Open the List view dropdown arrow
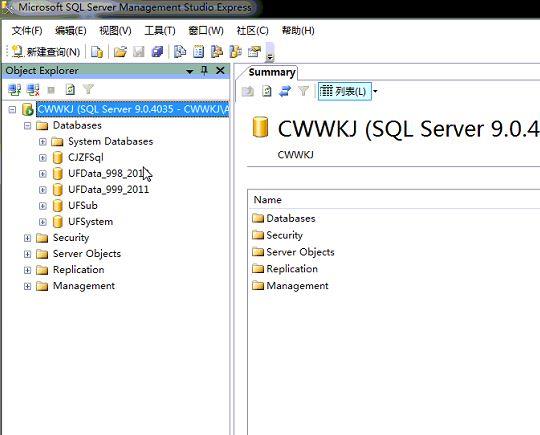540x435 pixels. pyautogui.click(x=375, y=91)
